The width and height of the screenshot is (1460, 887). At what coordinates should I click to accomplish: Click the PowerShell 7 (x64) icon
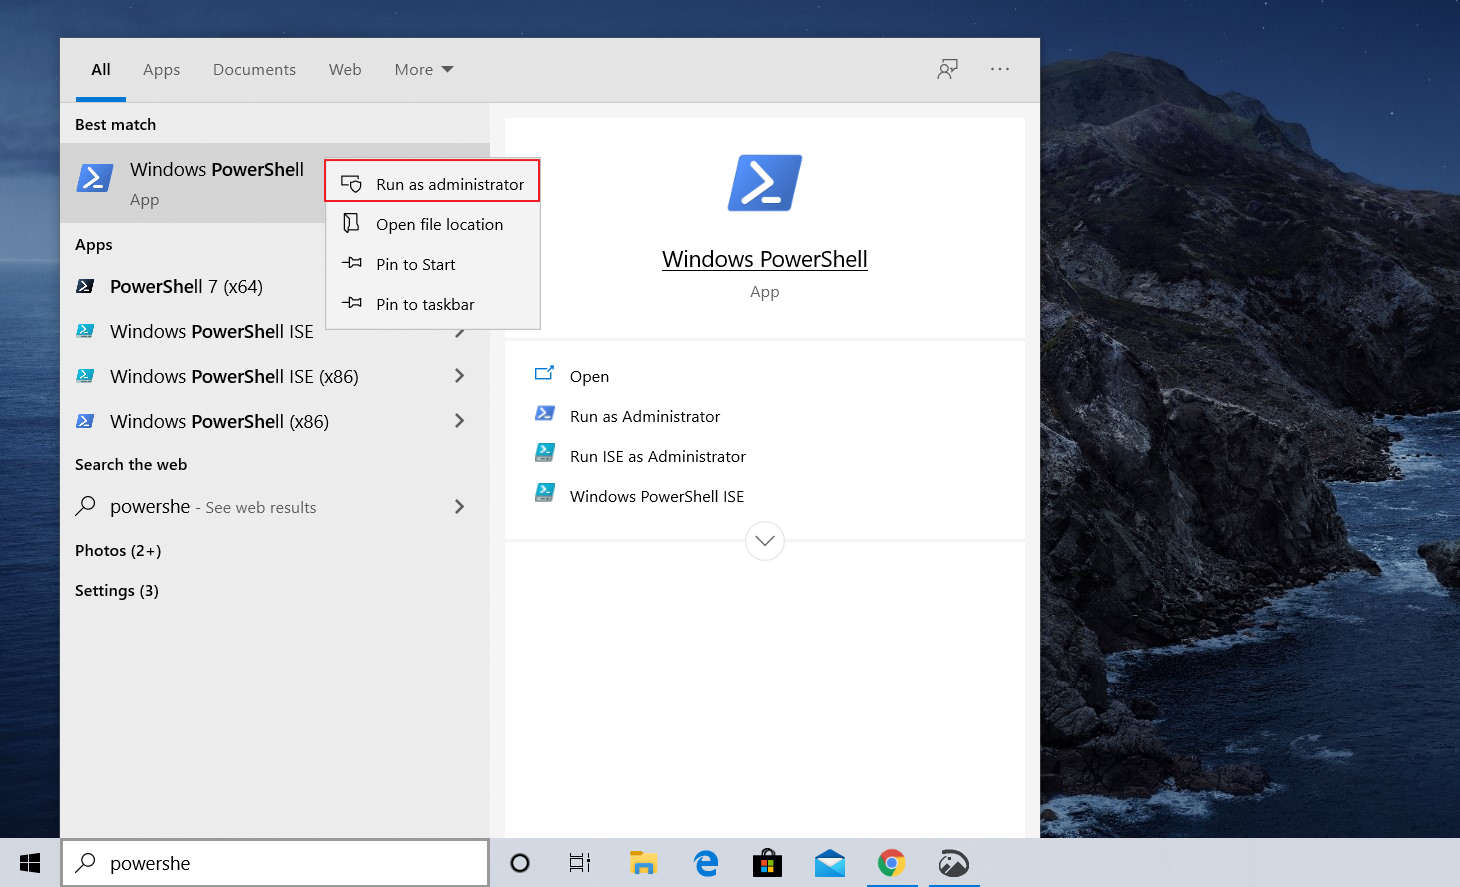coord(85,286)
